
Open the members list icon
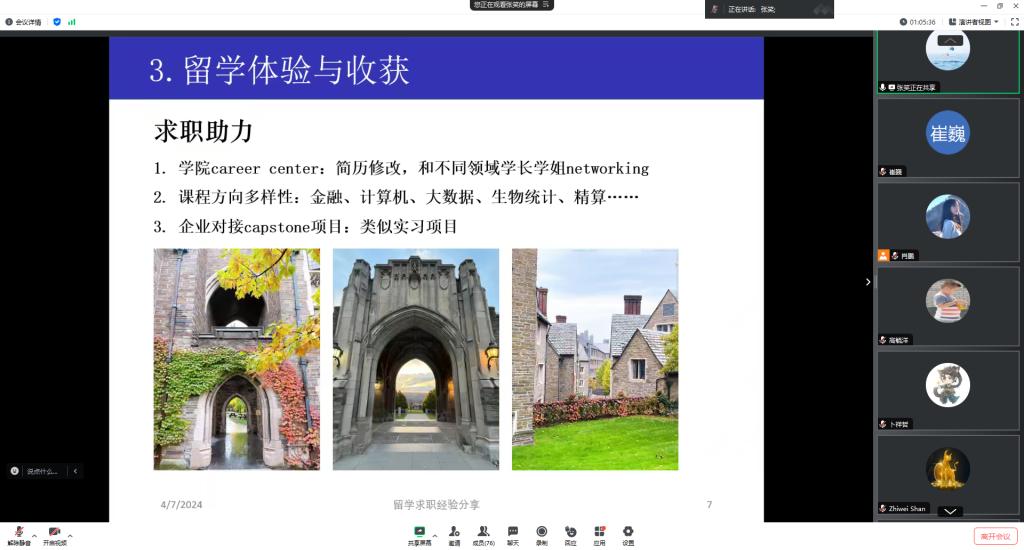483,532
